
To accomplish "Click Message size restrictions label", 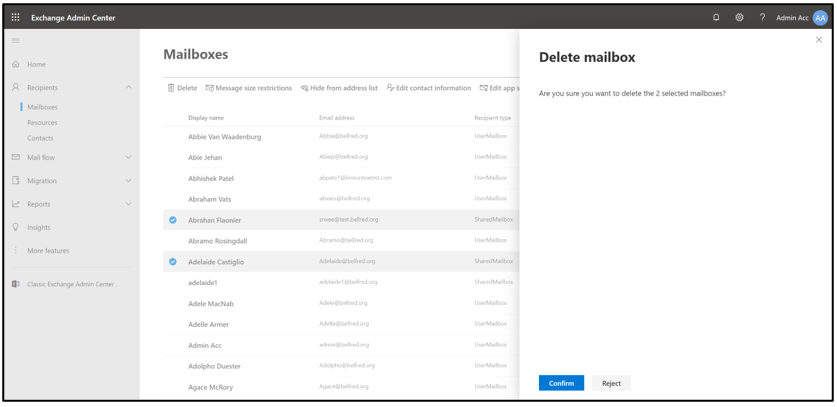I will tap(254, 88).
